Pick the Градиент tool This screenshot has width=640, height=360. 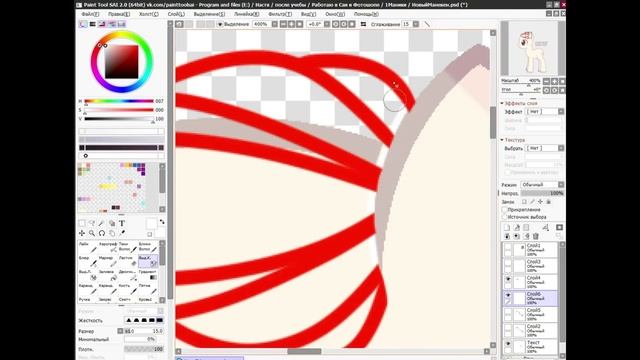click(x=148, y=275)
